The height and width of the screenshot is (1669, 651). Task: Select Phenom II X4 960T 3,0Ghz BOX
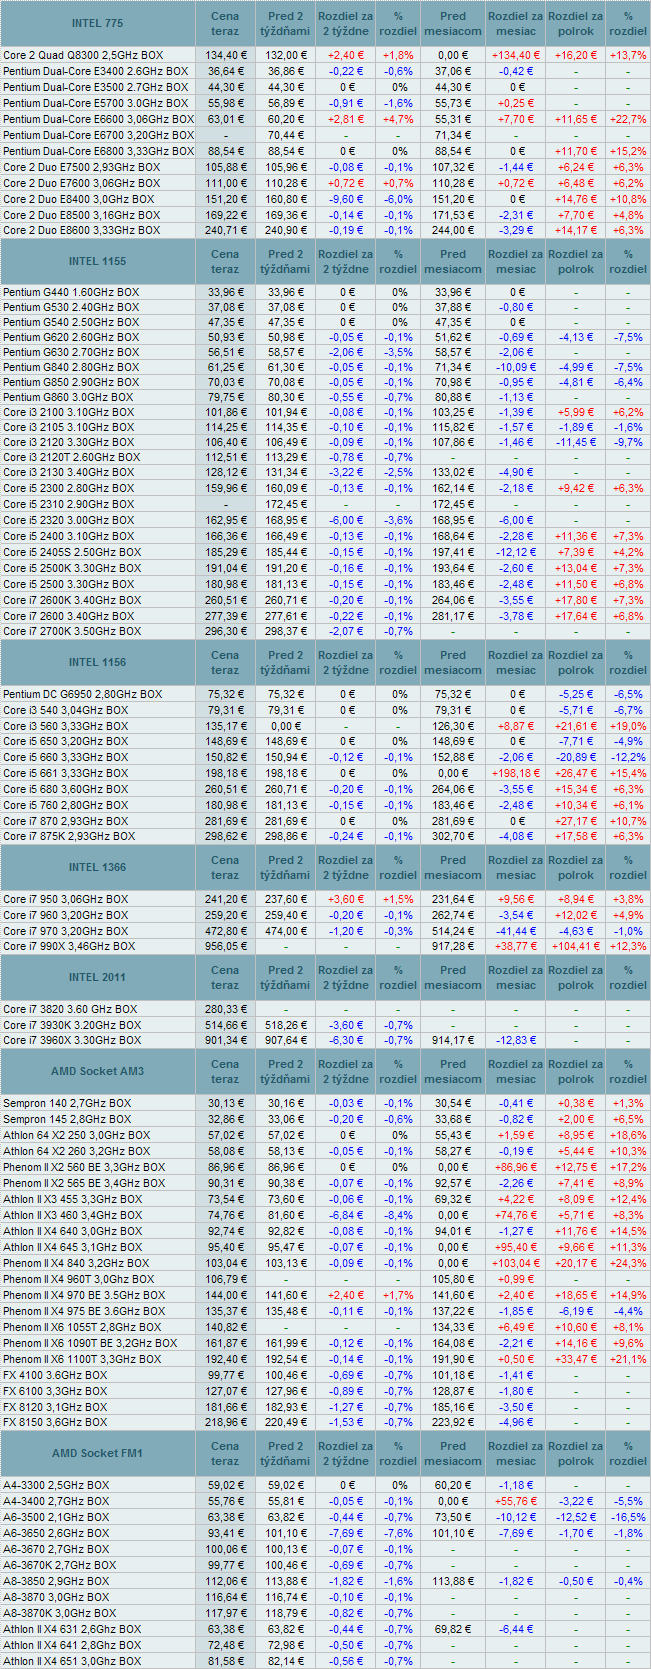(x=78, y=1279)
